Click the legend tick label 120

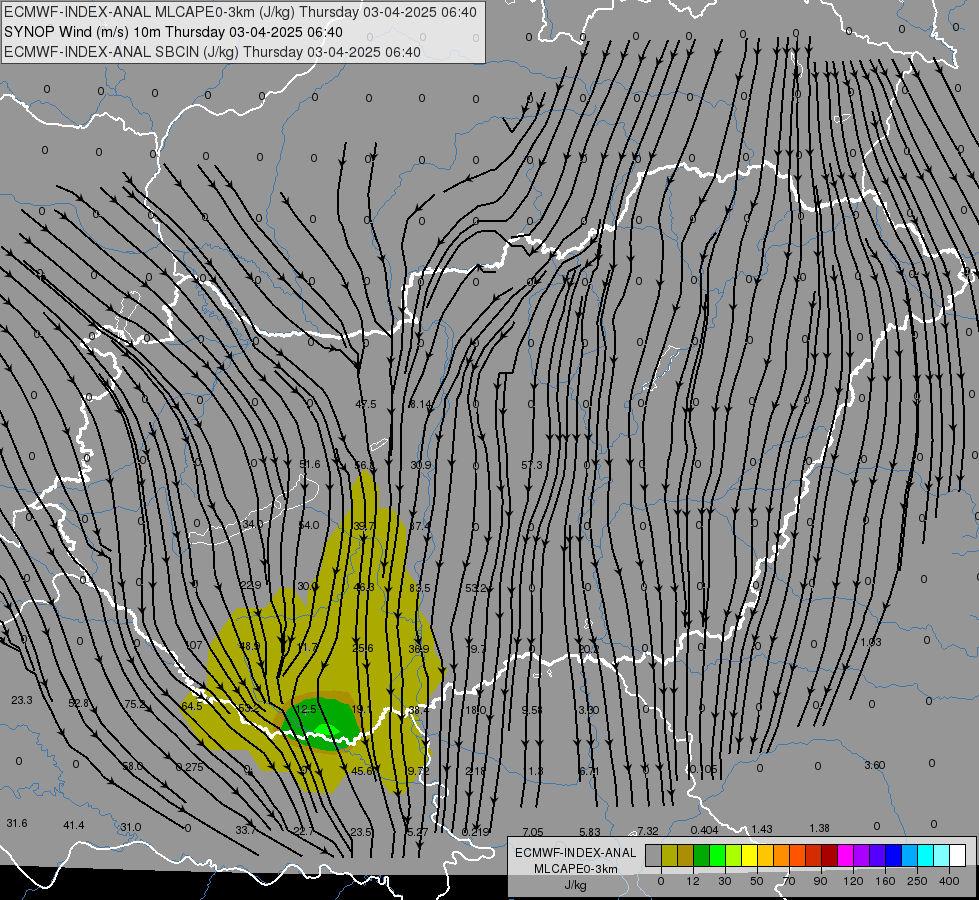853,881
